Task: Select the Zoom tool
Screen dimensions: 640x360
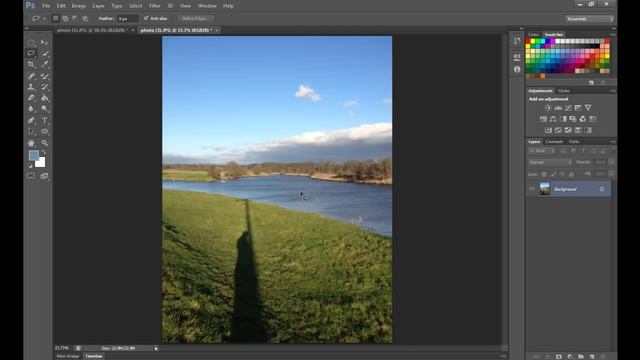Action: click(44, 143)
